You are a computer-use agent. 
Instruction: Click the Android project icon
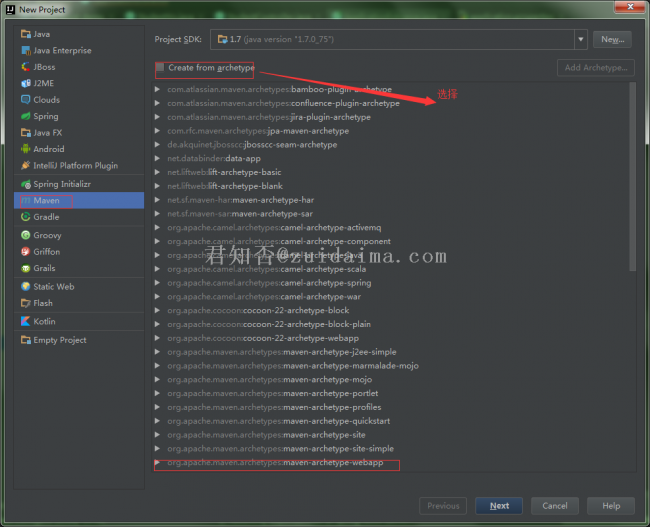pos(25,149)
